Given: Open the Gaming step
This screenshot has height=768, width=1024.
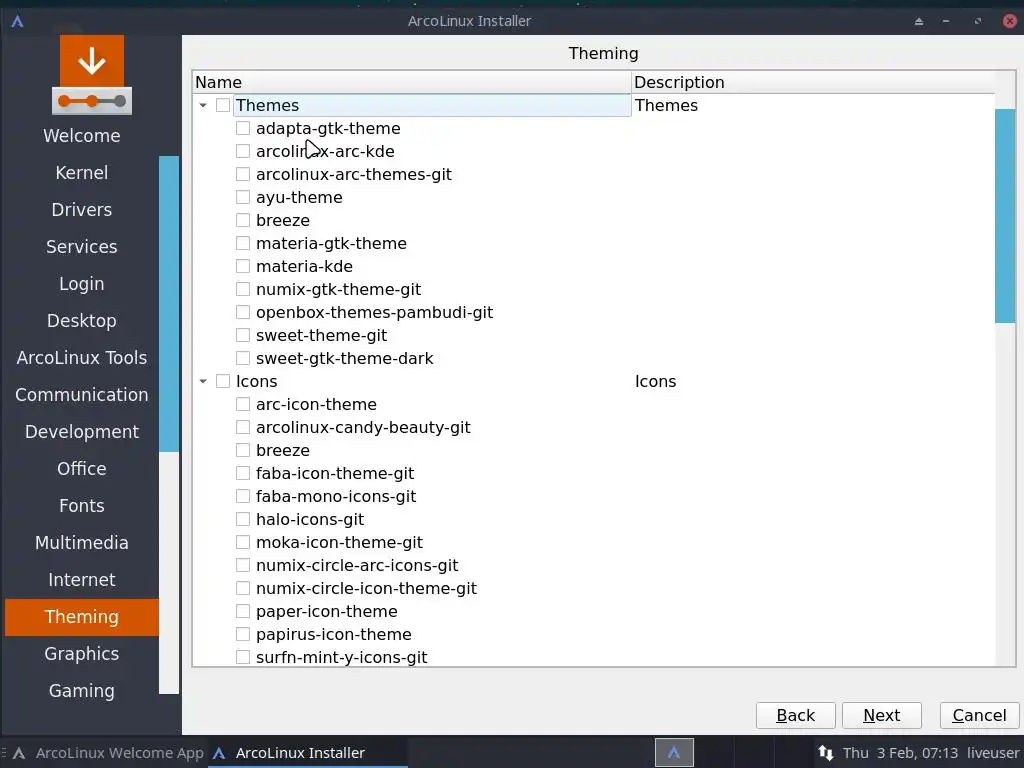Looking at the screenshot, I should pos(82,691).
